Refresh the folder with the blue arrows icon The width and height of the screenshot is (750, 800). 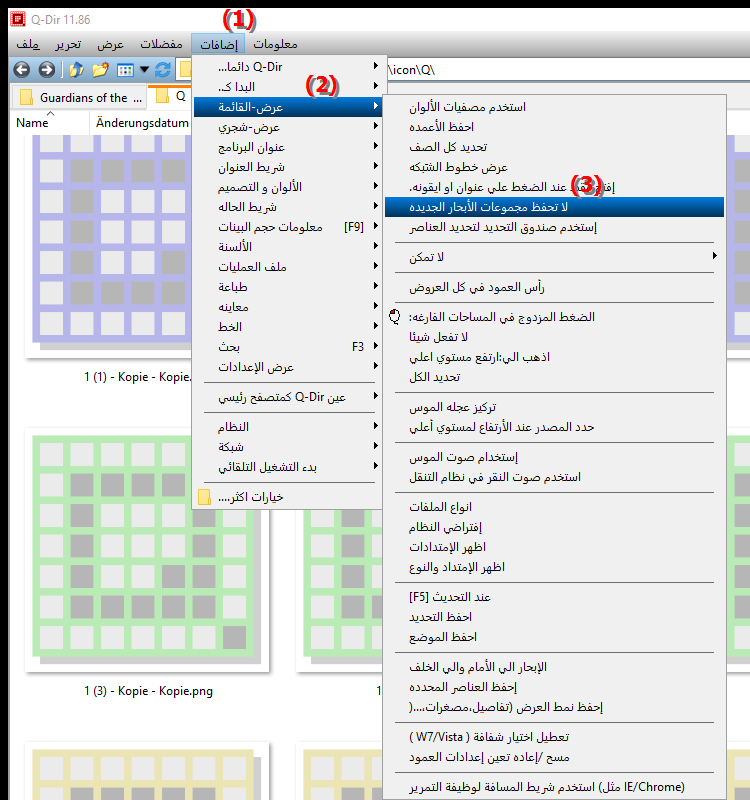[163, 69]
